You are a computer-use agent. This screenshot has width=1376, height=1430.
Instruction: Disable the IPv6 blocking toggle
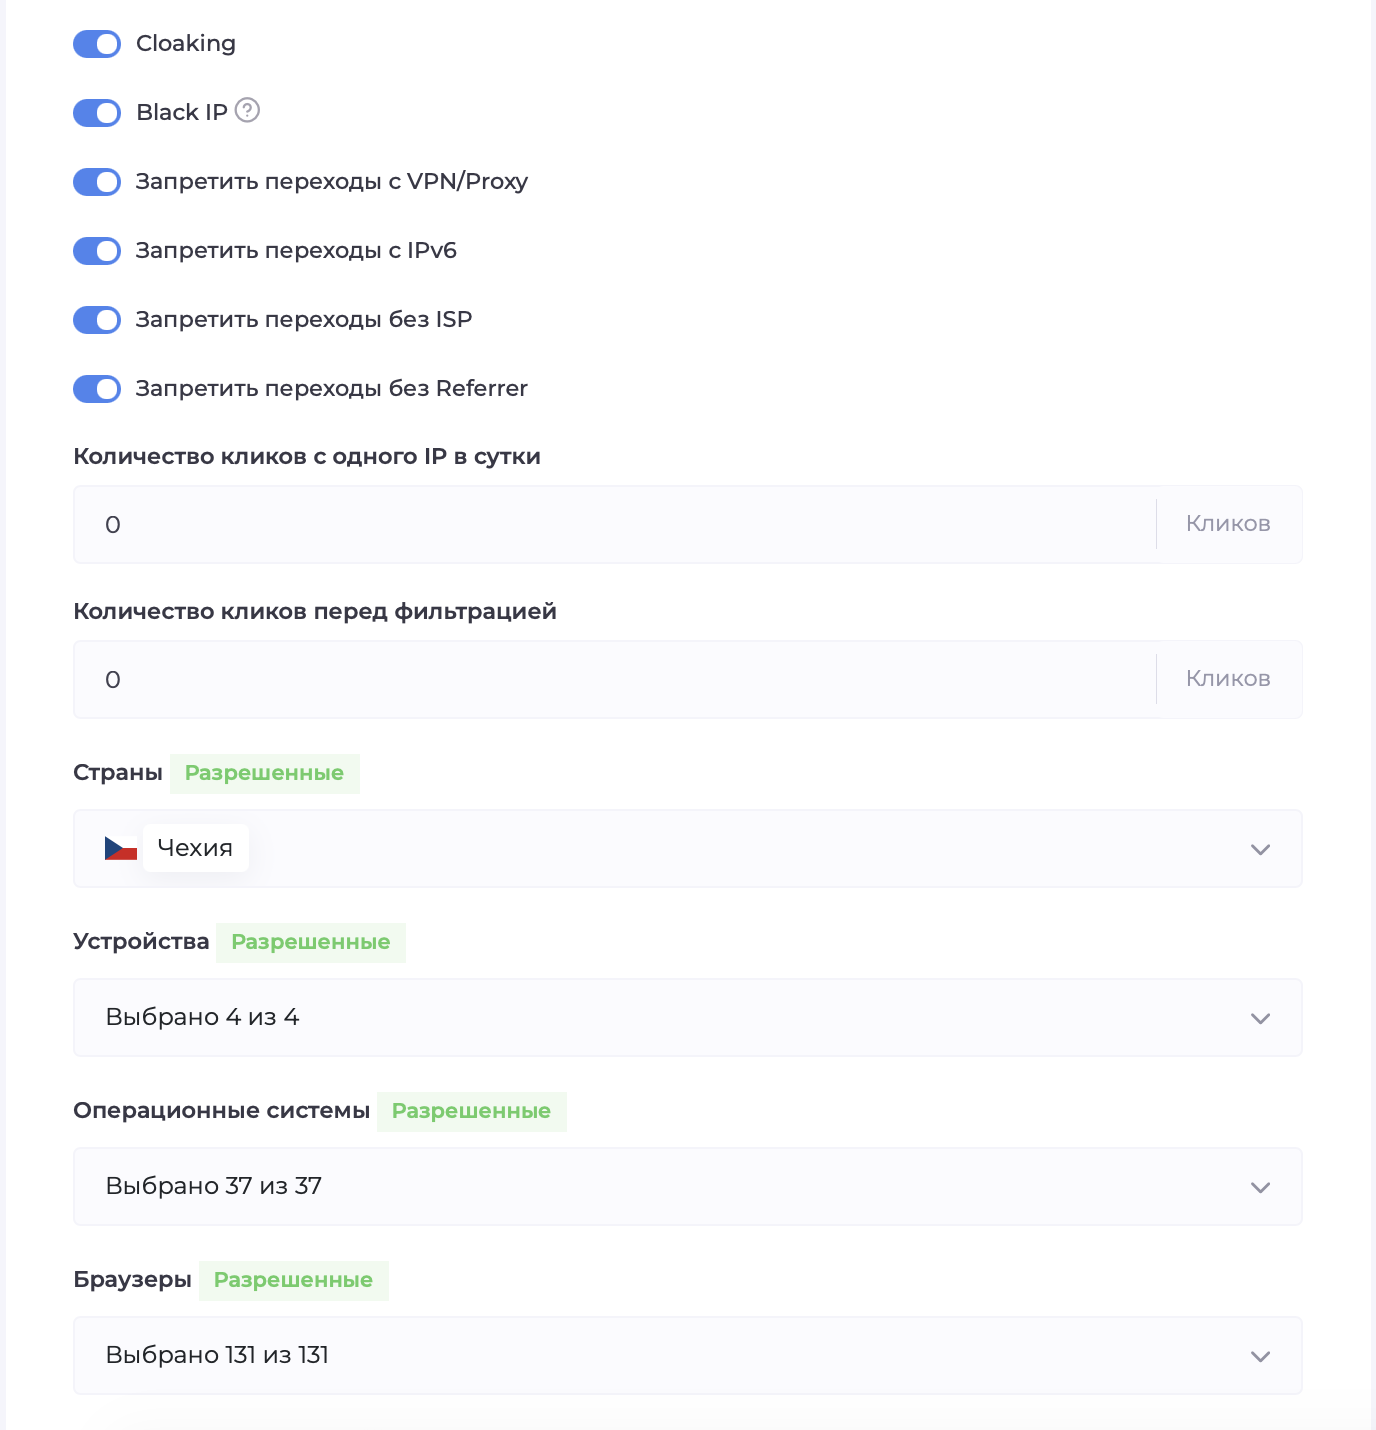97,251
